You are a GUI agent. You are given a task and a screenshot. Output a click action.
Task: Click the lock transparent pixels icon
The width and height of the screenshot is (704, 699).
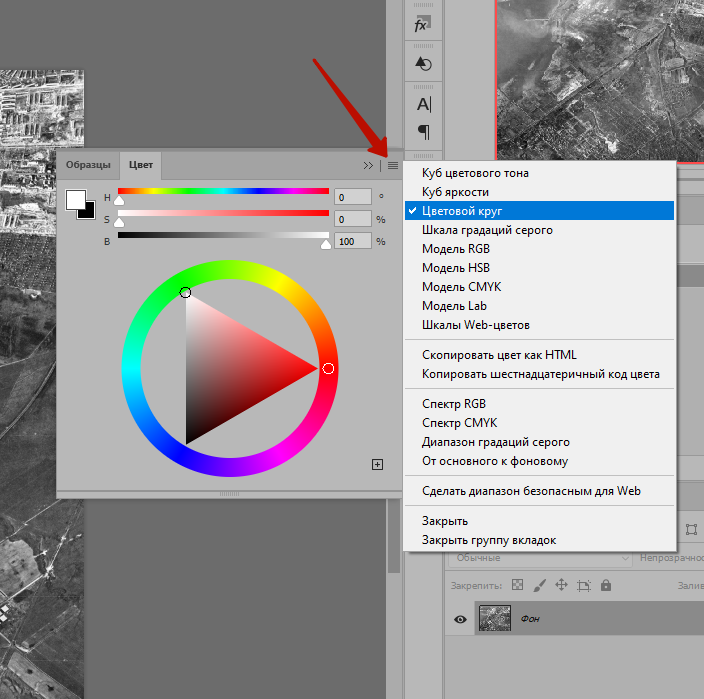tap(517, 586)
